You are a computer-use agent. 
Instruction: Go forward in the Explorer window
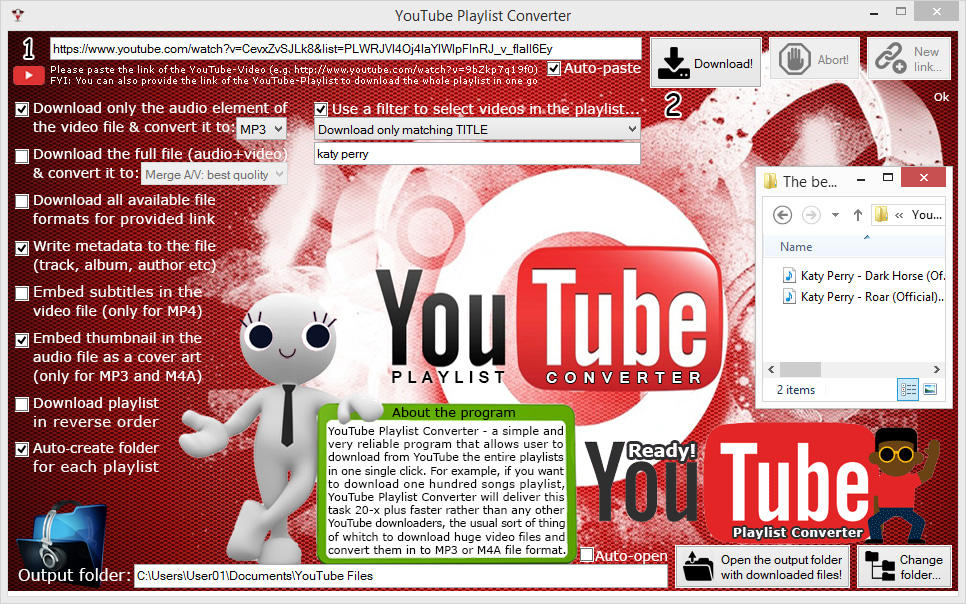pos(811,214)
